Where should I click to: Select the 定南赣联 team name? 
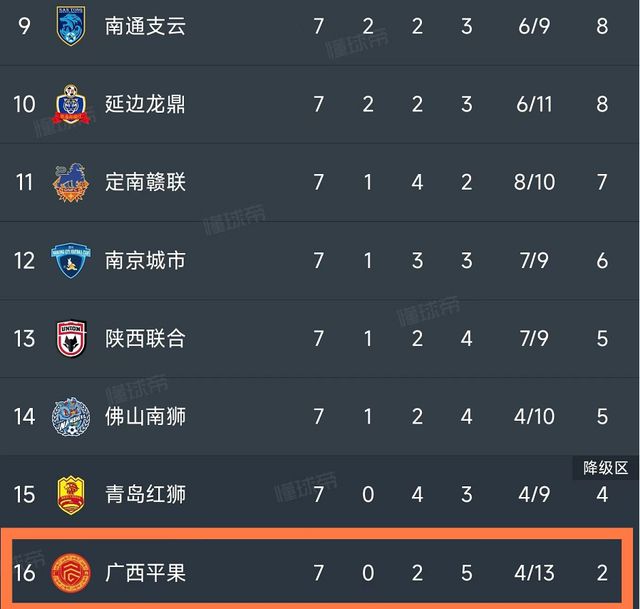pyautogui.click(x=145, y=182)
